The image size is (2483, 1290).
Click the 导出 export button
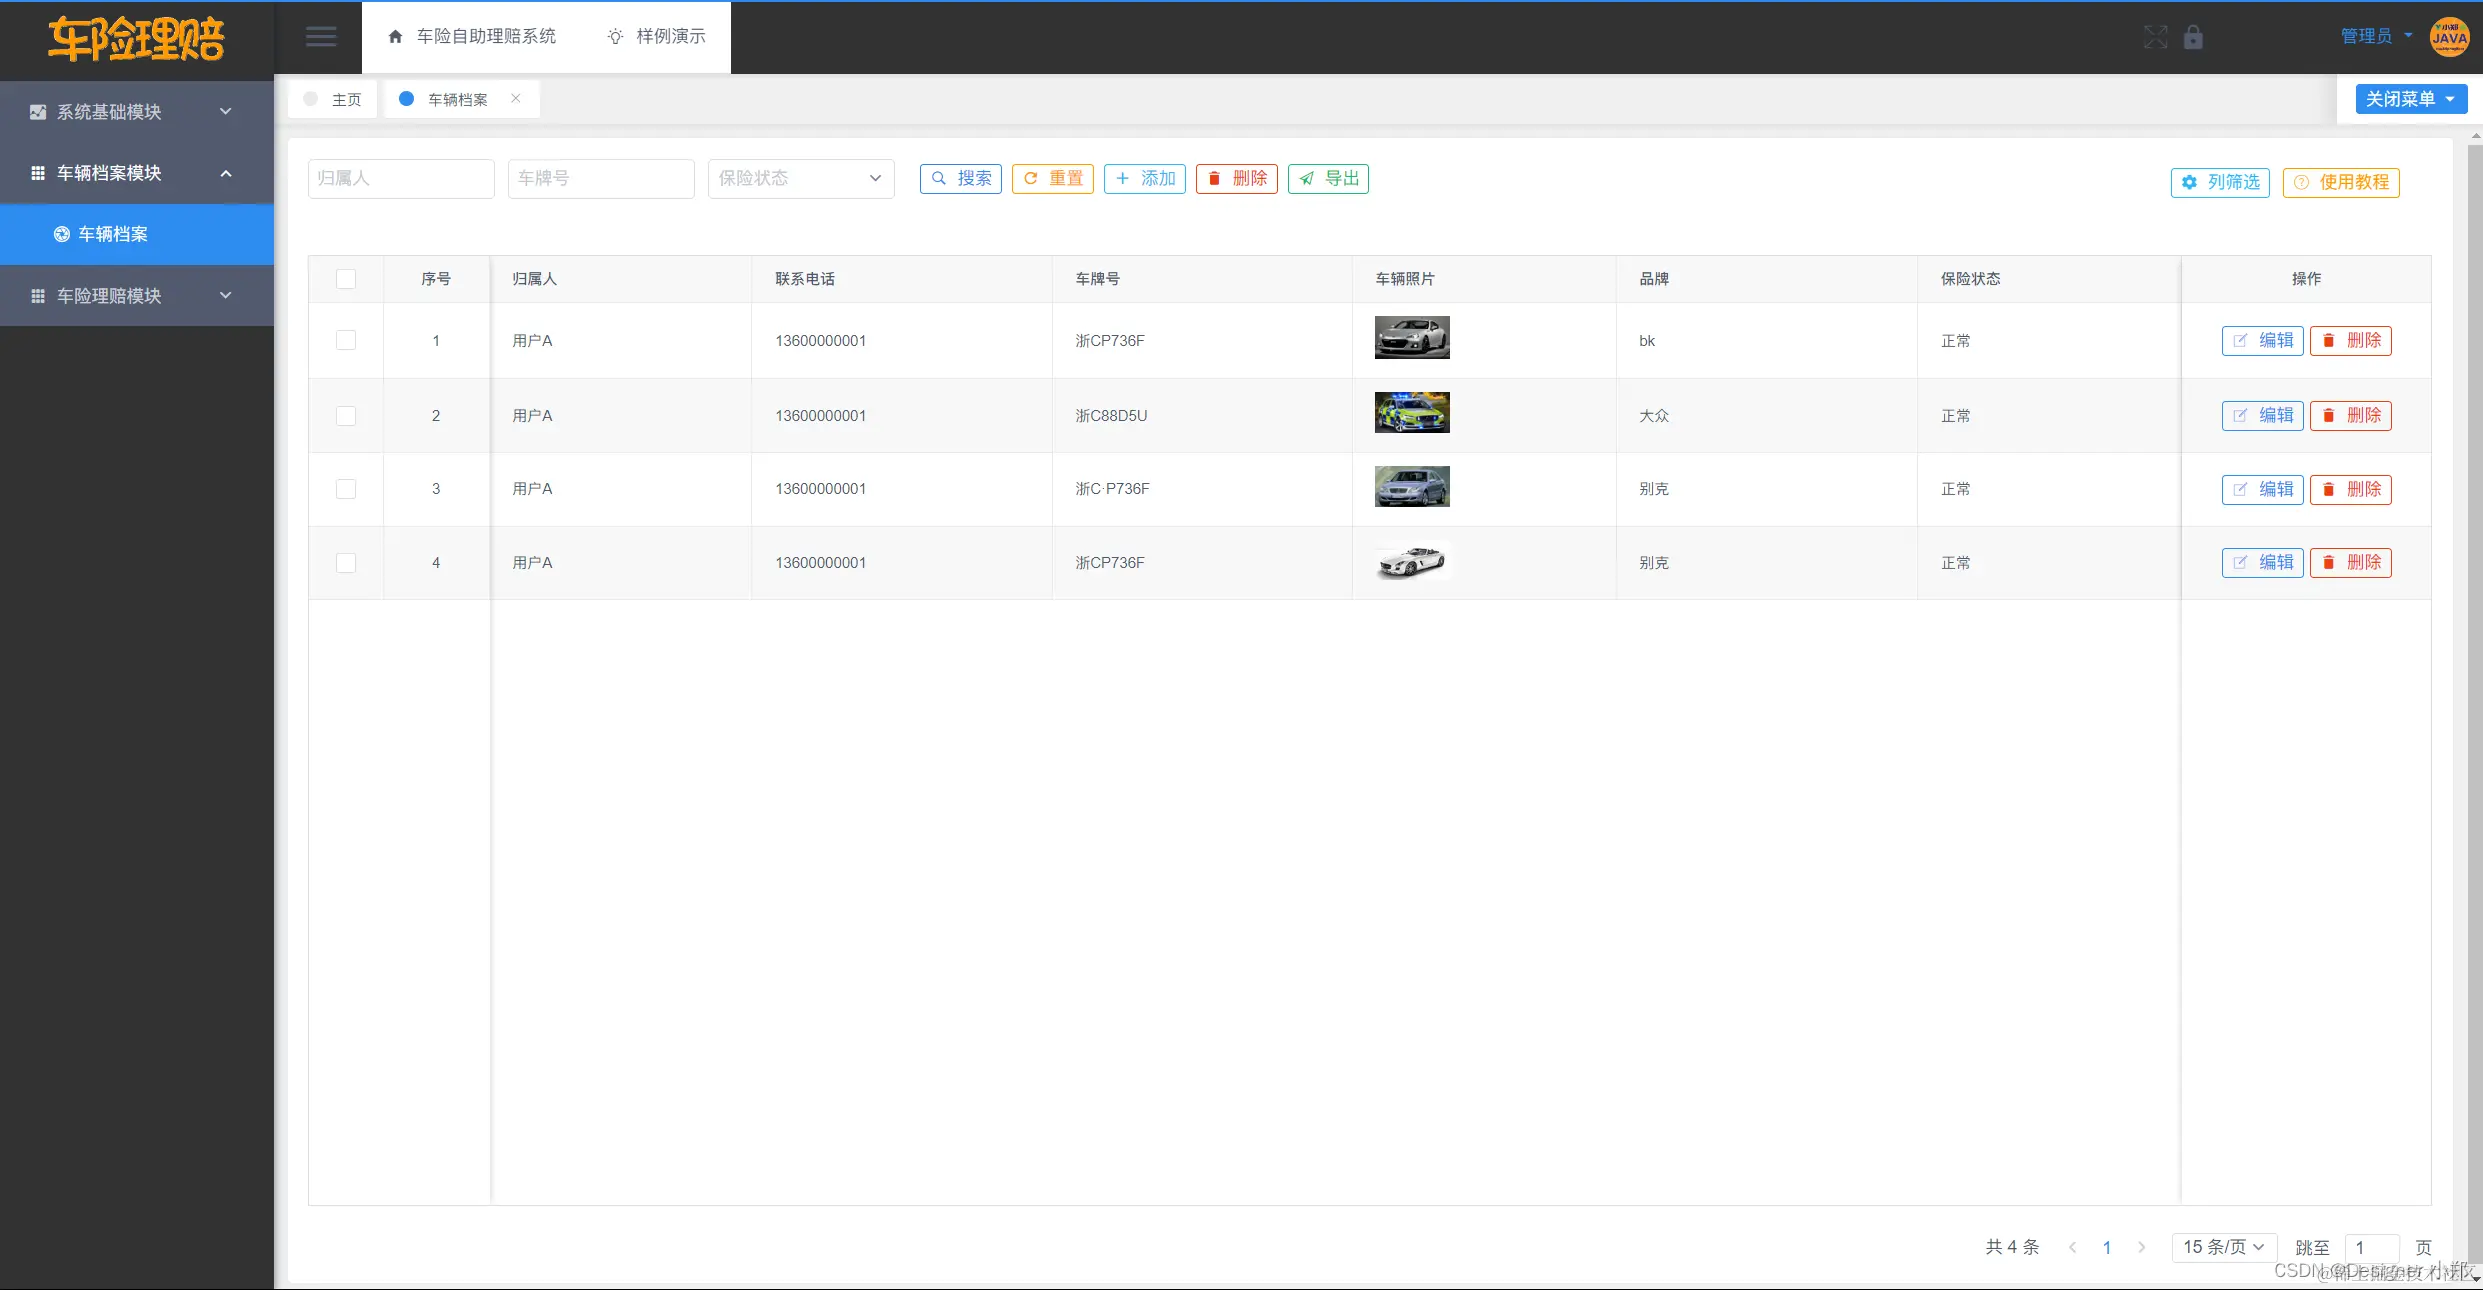point(1328,178)
